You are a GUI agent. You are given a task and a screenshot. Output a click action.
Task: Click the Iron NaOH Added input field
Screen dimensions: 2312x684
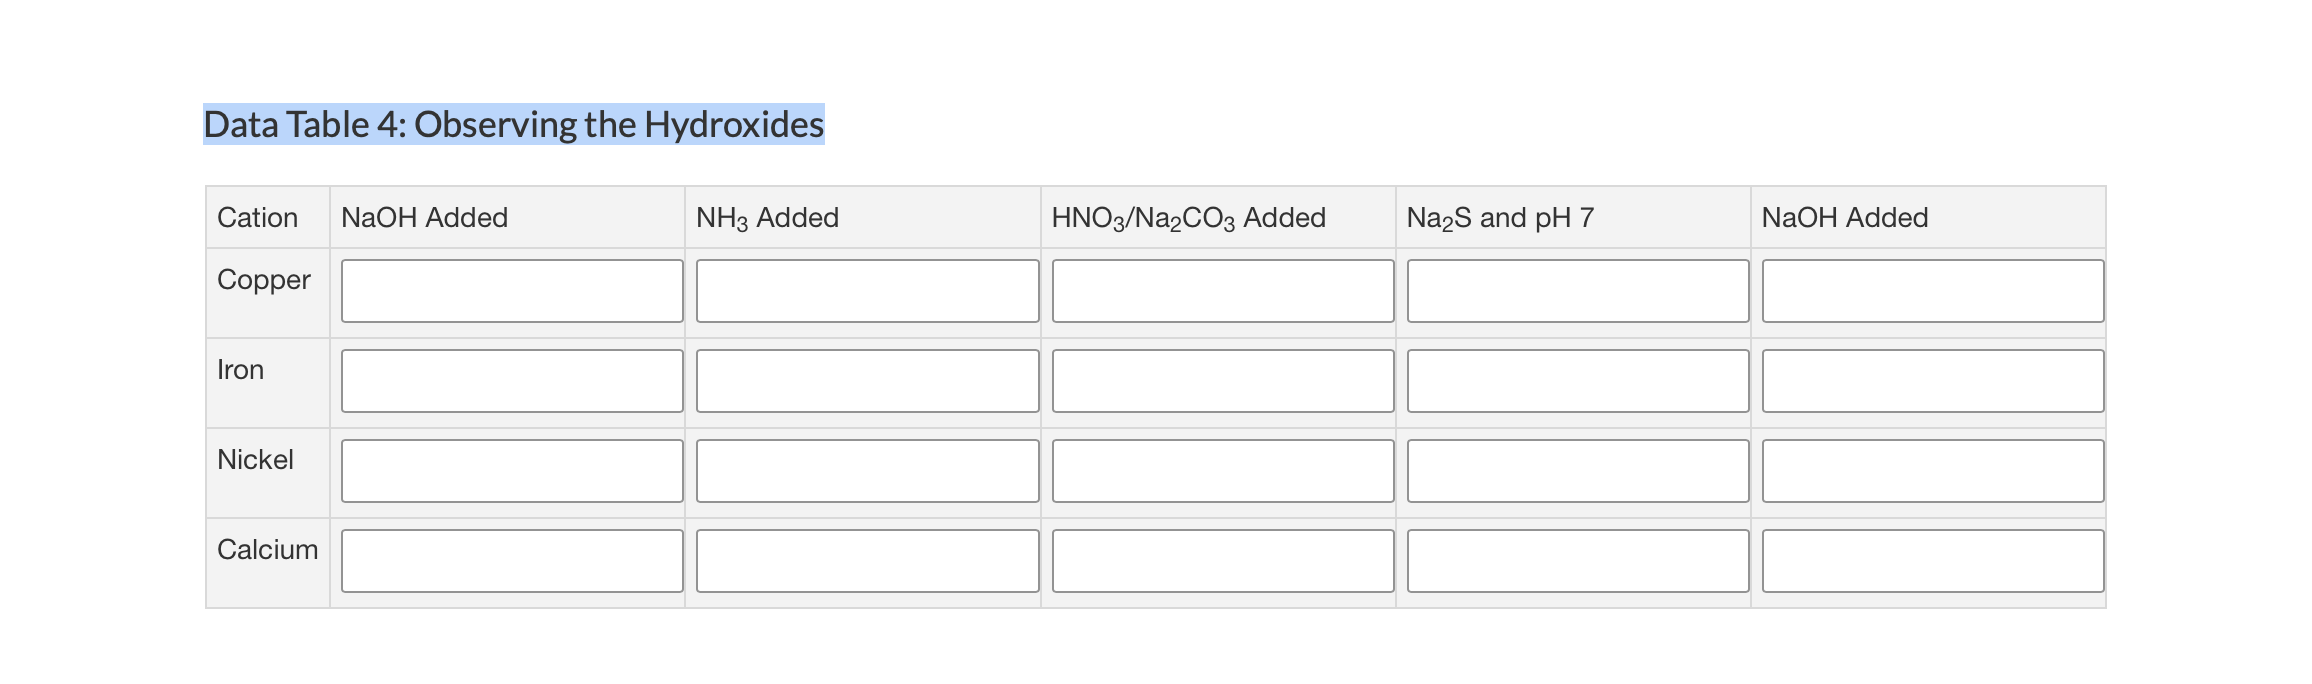512,380
